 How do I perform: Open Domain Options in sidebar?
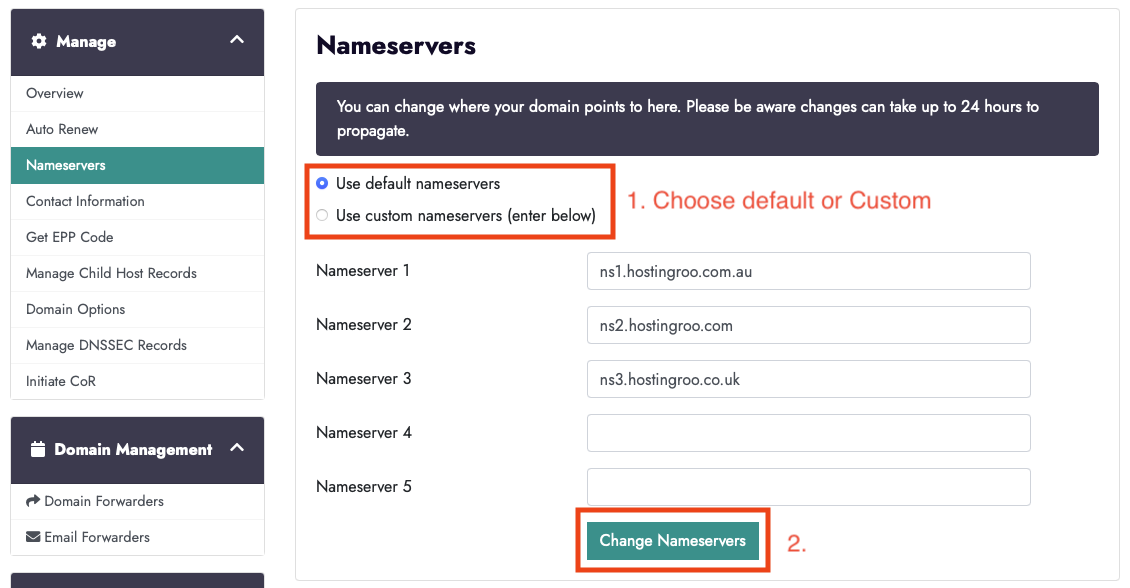(x=76, y=309)
